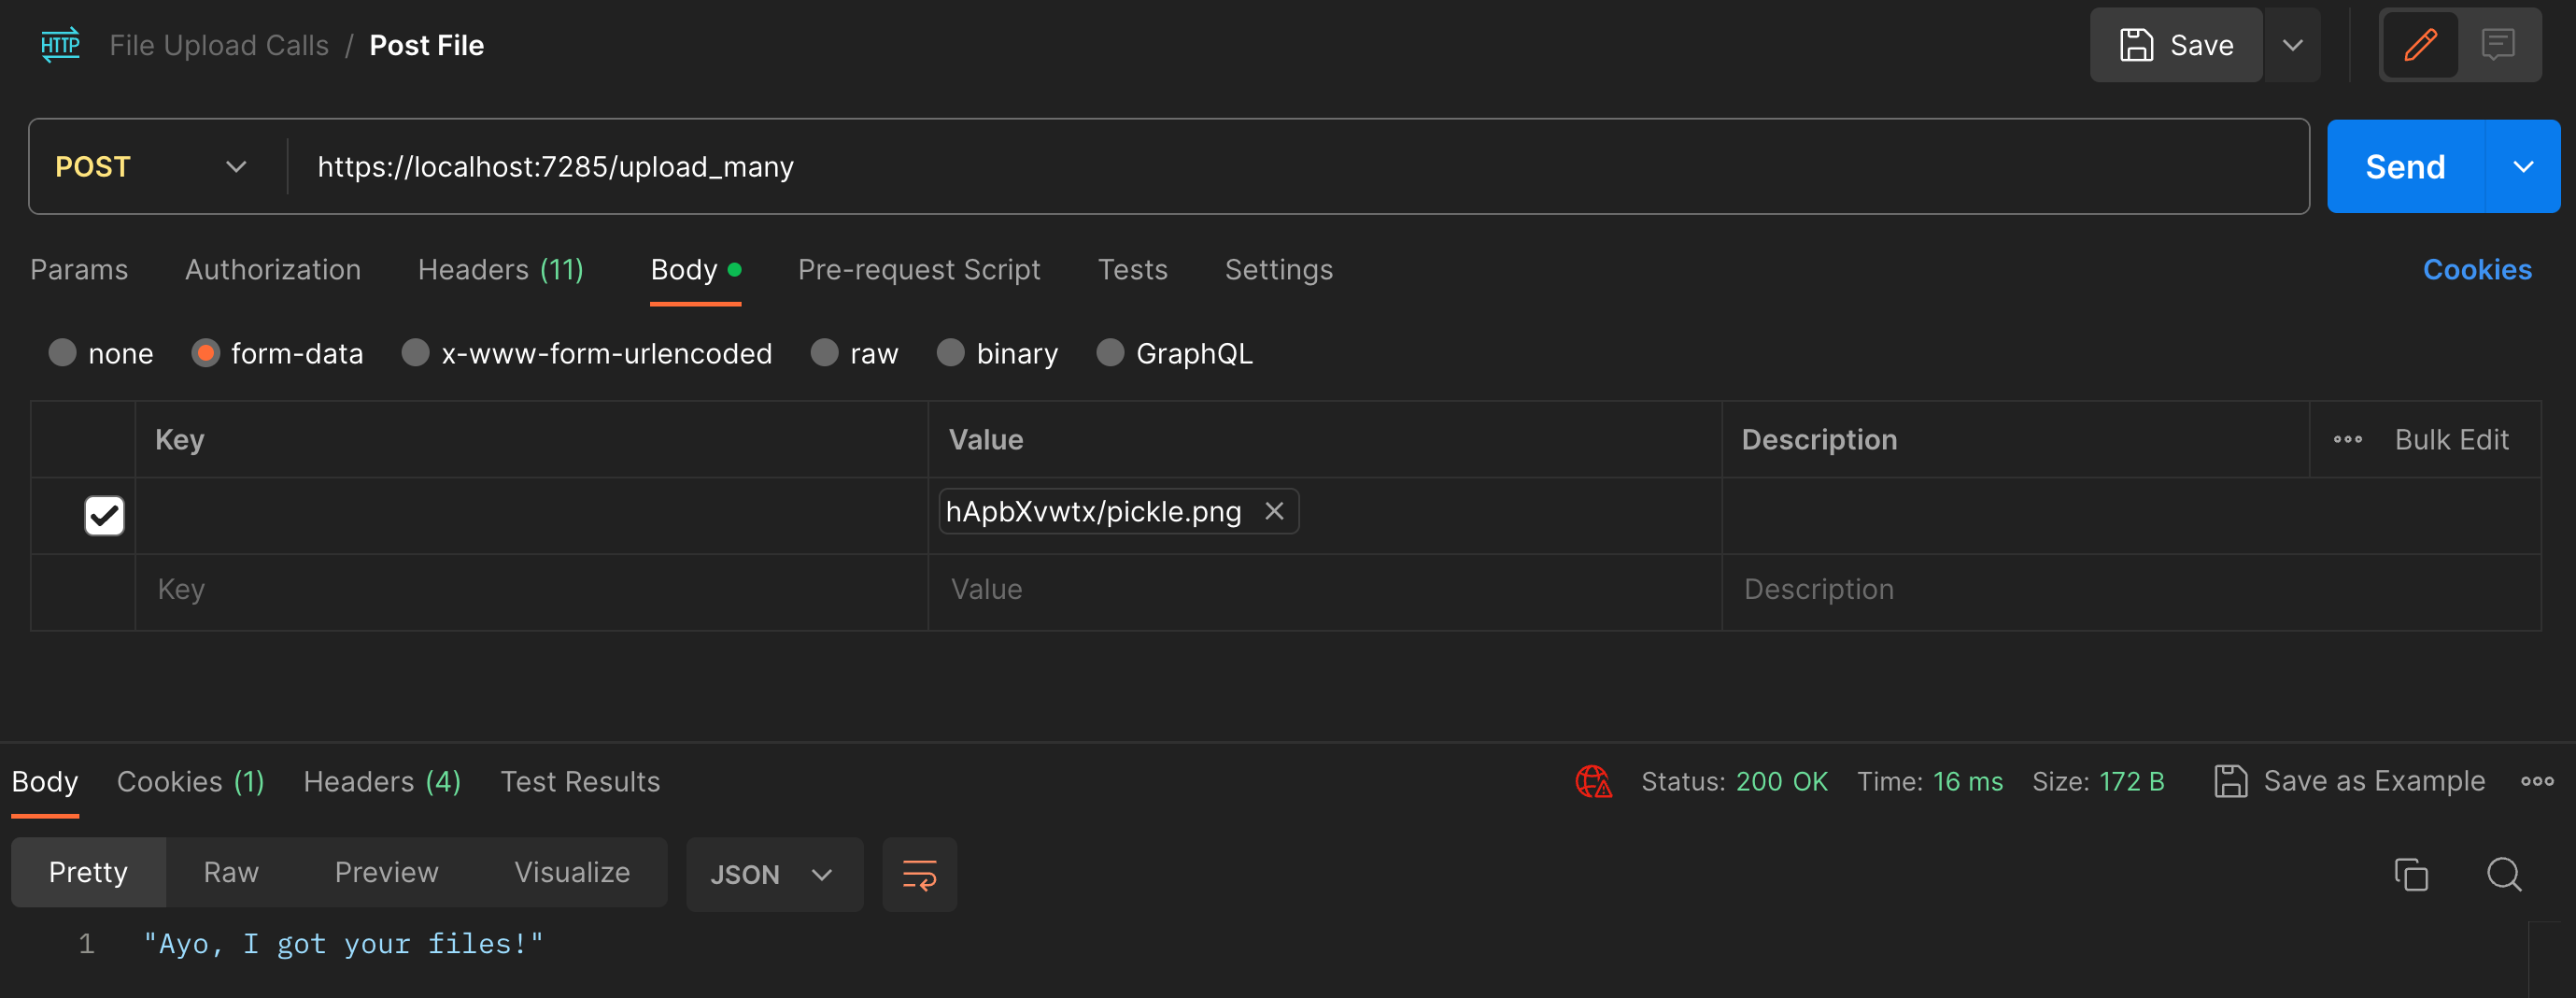Open the Pre-request Script tab
2576x998 pixels.
(918, 270)
